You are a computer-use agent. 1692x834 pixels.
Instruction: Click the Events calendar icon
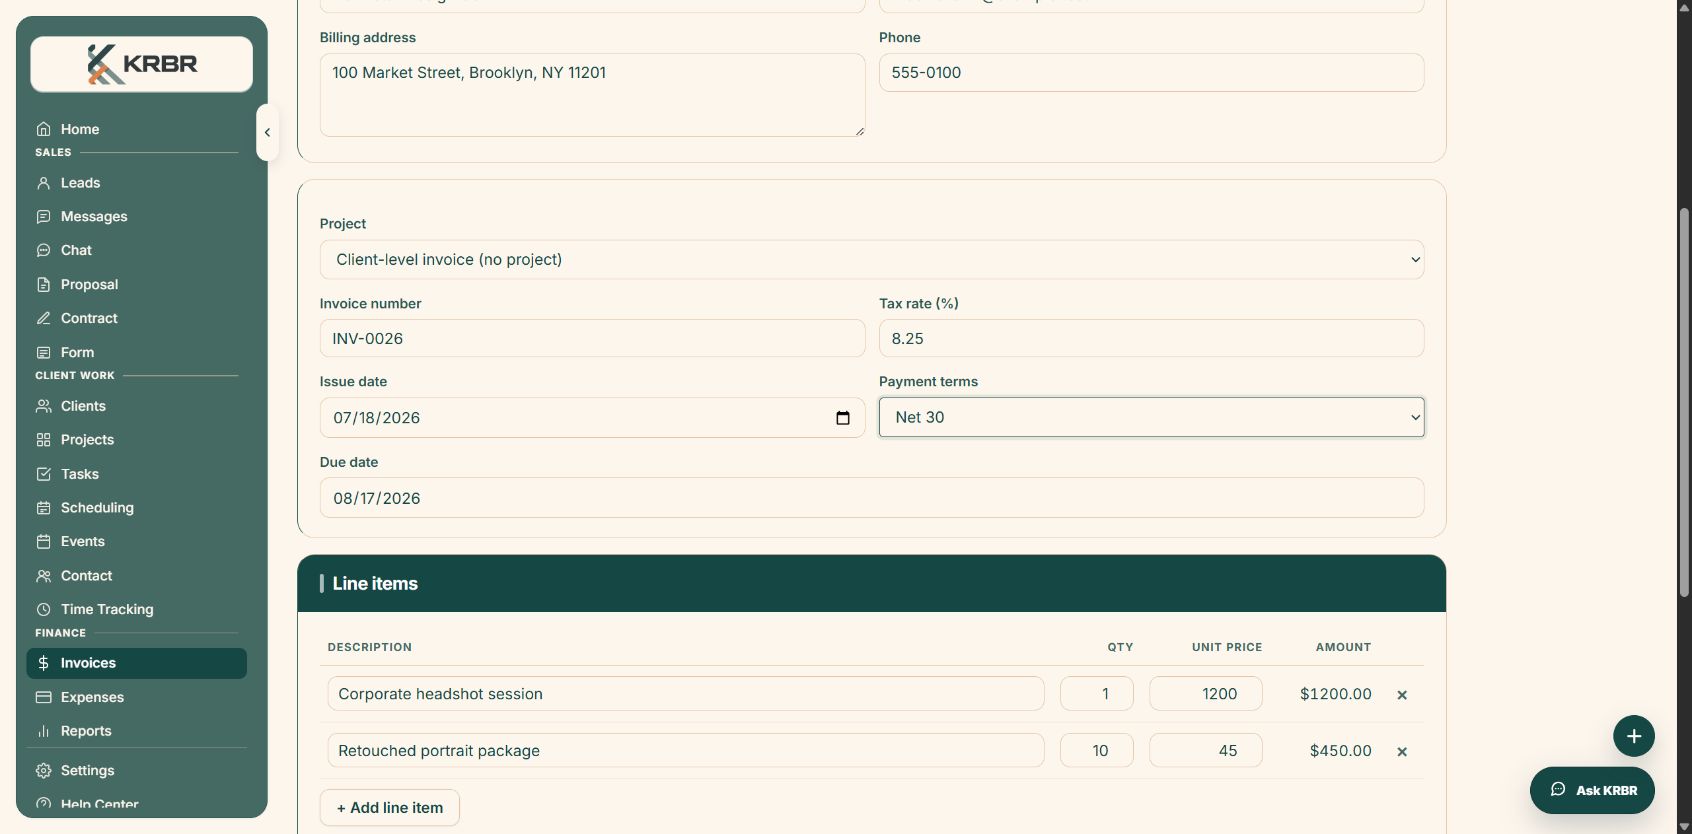pyautogui.click(x=43, y=542)
